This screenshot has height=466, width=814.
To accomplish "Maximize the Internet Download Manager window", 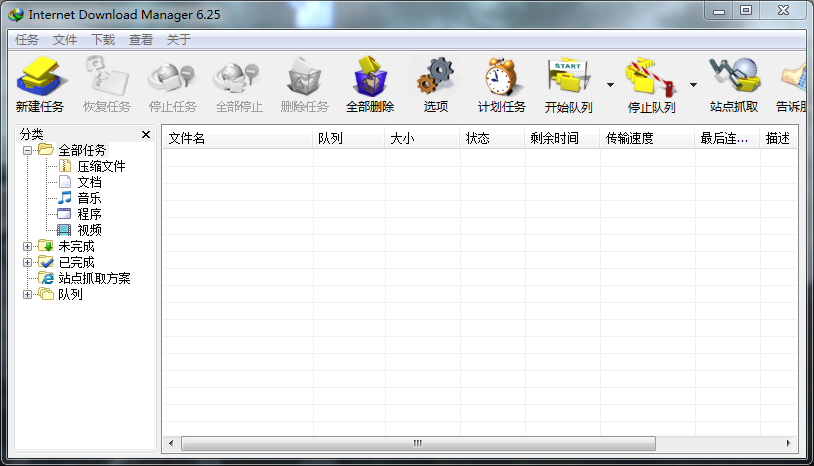I will (746, 11).
